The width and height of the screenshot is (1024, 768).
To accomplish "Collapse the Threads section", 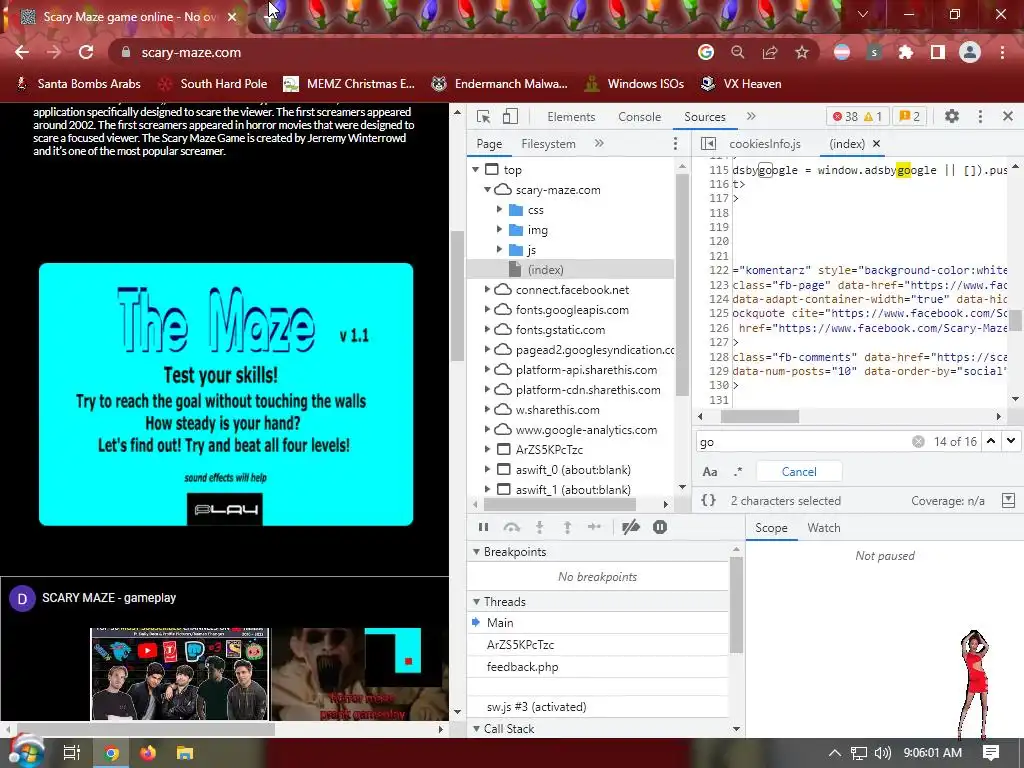I will (x=477, y=601).
